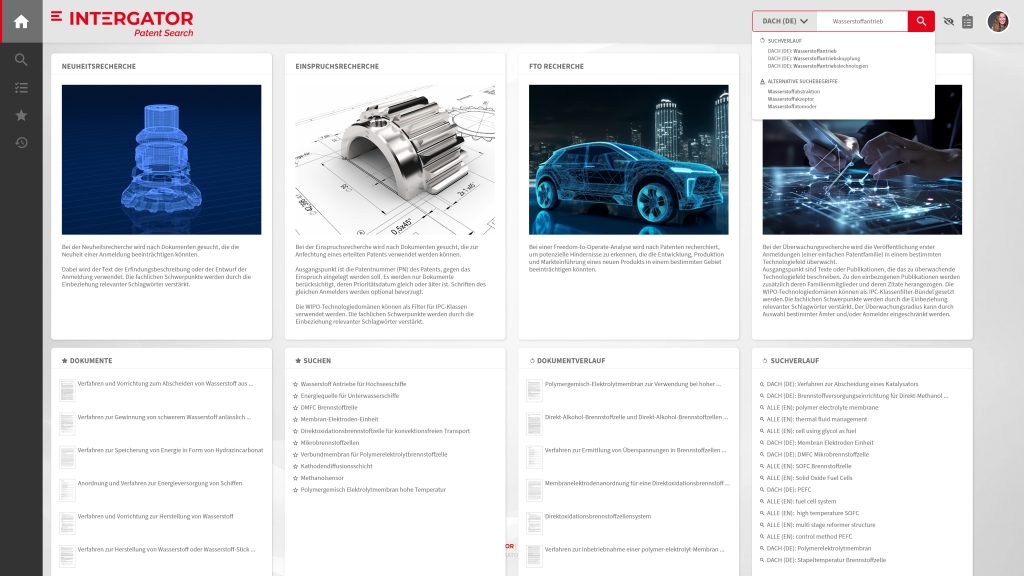Choose alternative term 'Wasserstoffakzeptor'
This screenshot has height=576, width=1024.
coord(791,99)
